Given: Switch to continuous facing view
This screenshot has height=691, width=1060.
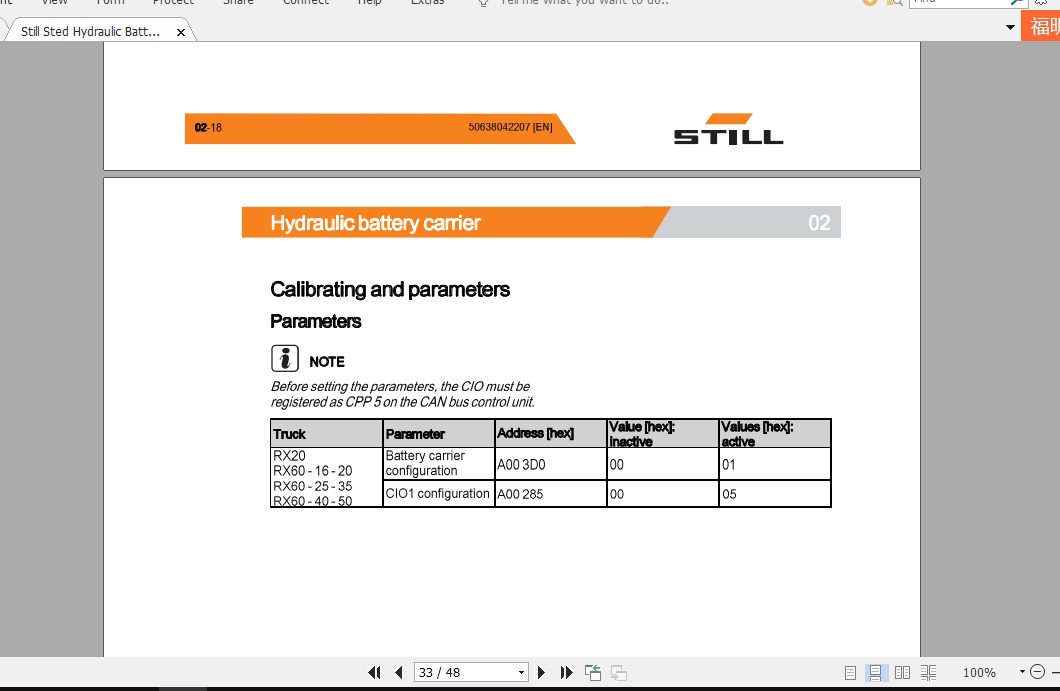Looking at the screenshot, I should click(929, 672).
